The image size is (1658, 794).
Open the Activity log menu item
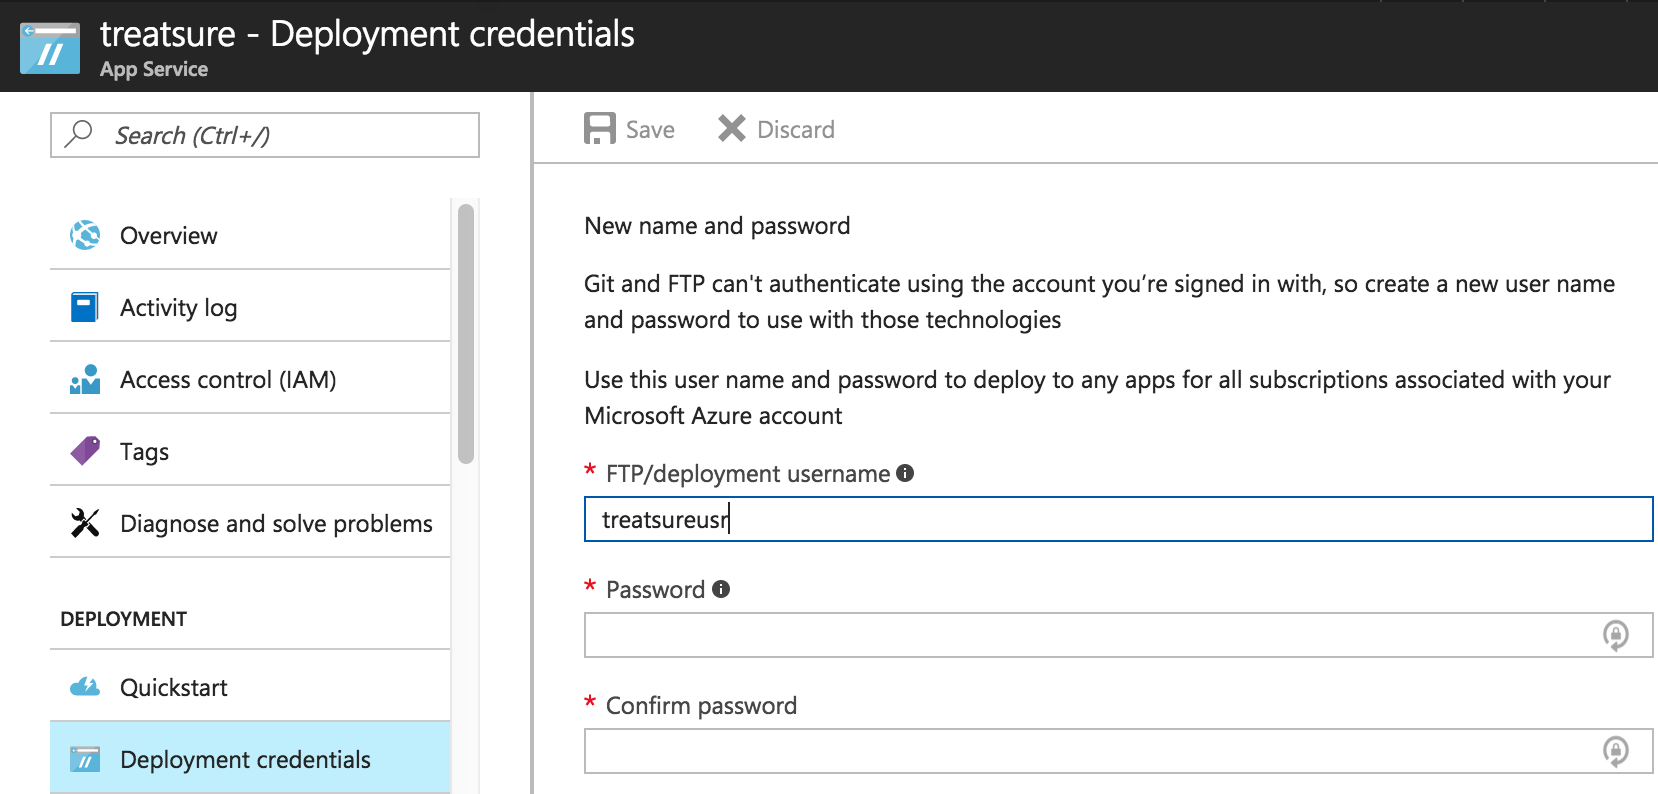(250, 307)
